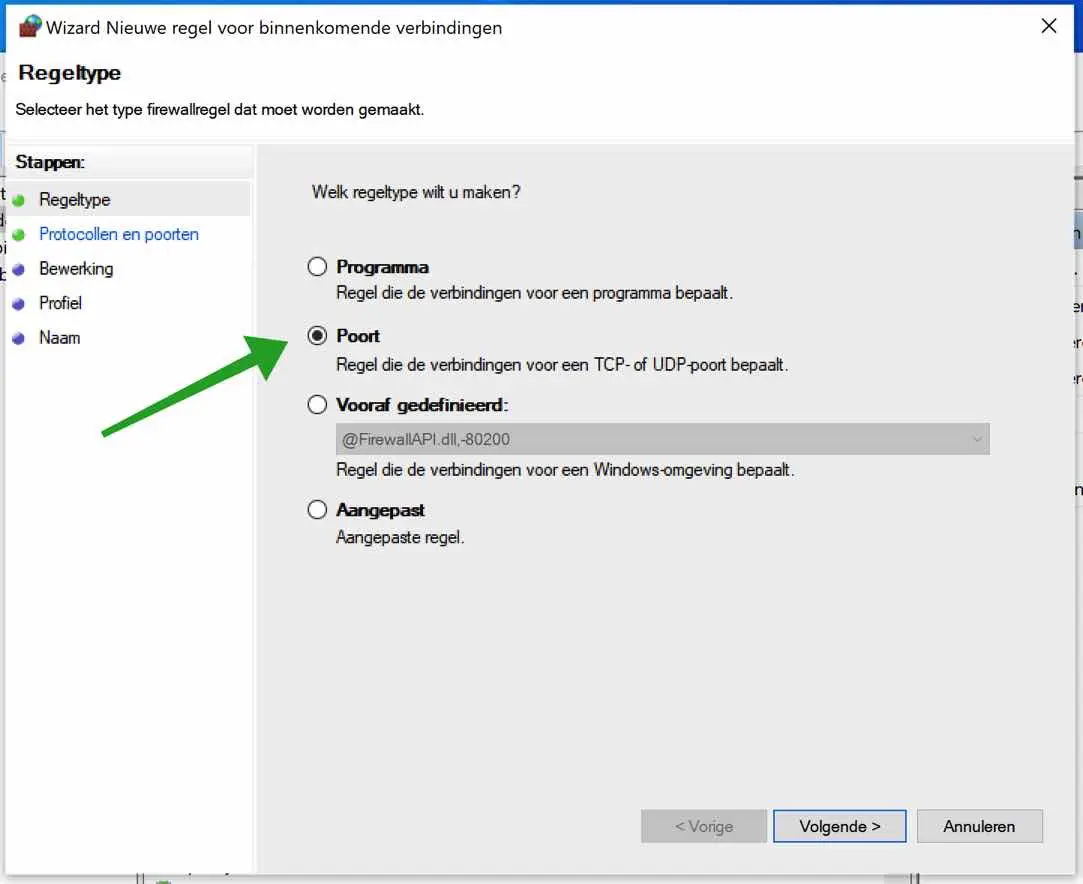The image size is (1083, 884).
Task: Click the disabled < Vorige button
Action: [704, 826]
